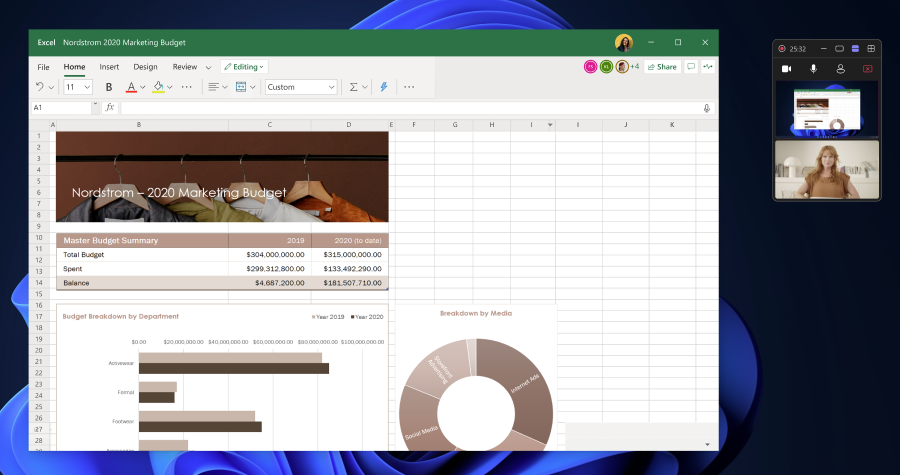
Task: Click the photo collaborator avatar
Action: 622,67
